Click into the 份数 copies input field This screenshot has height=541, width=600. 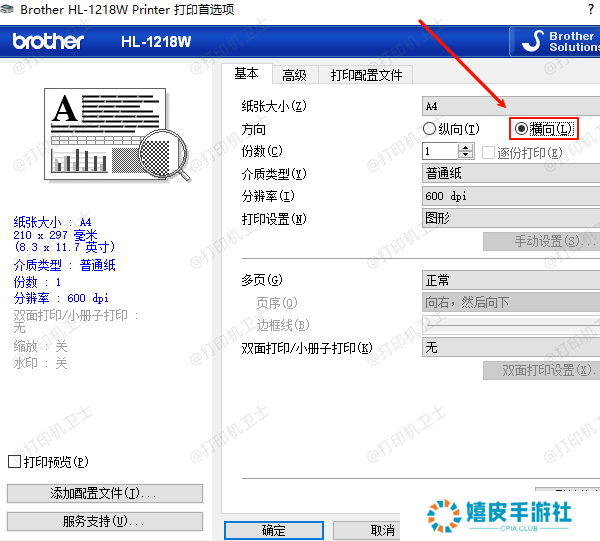pyautogui.click(x=439, y=151)
